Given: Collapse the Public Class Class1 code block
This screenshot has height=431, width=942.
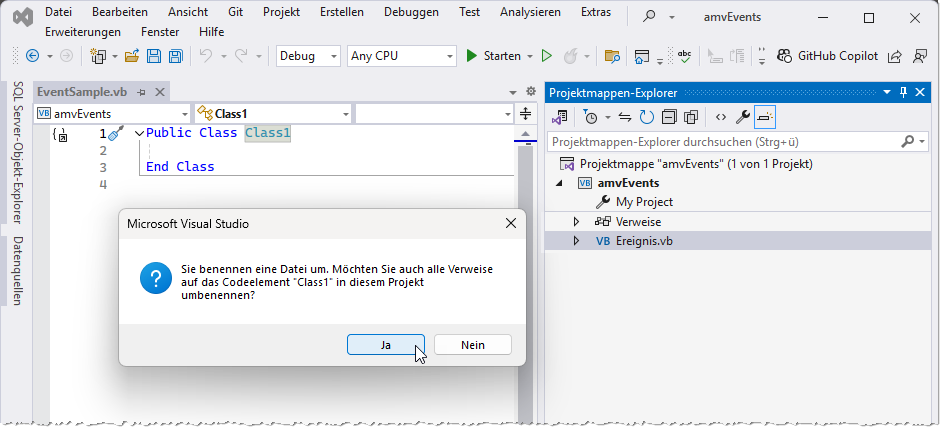Looking at the screenshot, I should tap(139, 133).
